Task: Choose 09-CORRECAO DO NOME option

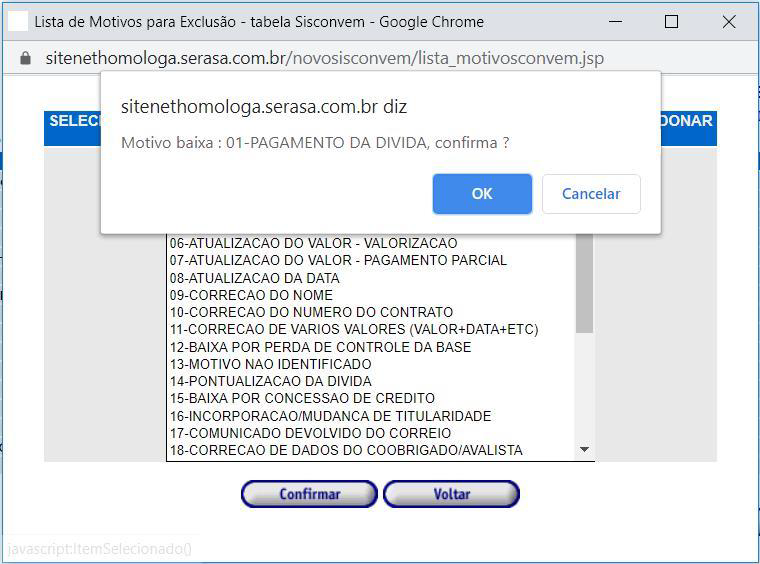Action: [x=251, y=295]
